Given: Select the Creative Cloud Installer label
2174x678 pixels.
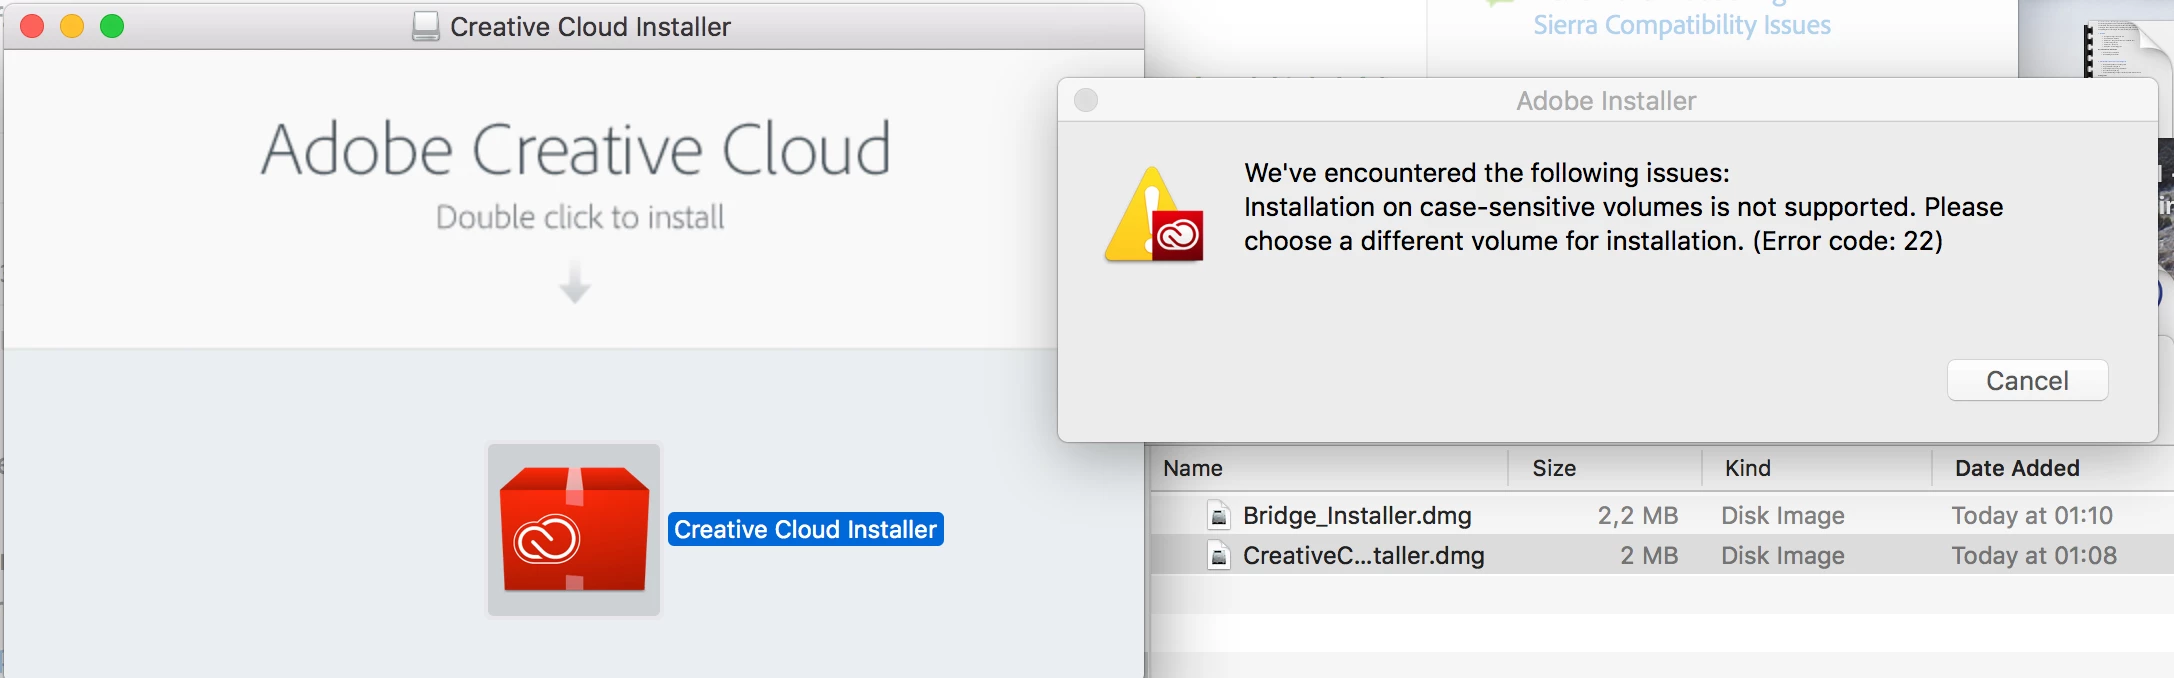Looking at the screenshot, I should [x=805, y=529].
